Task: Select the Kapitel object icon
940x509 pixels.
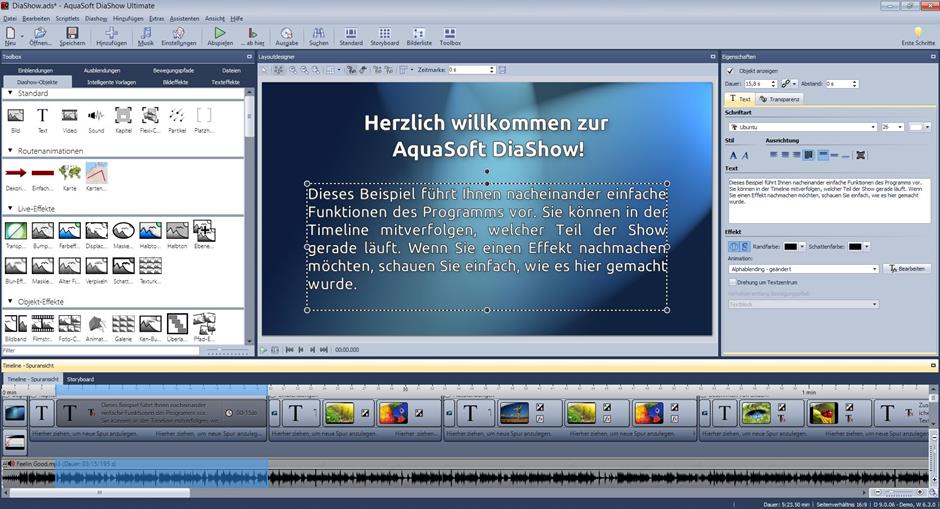Action: coord(123,115)
